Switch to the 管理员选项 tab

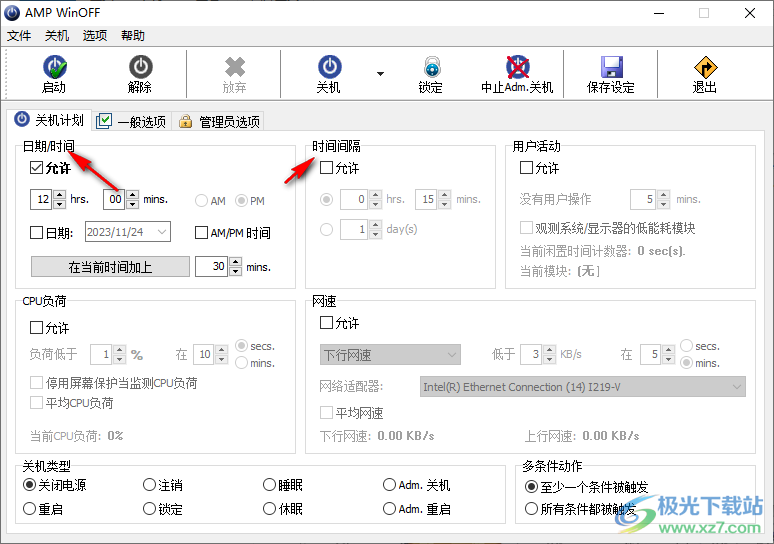pyautogui.click(x=219, y=121)
